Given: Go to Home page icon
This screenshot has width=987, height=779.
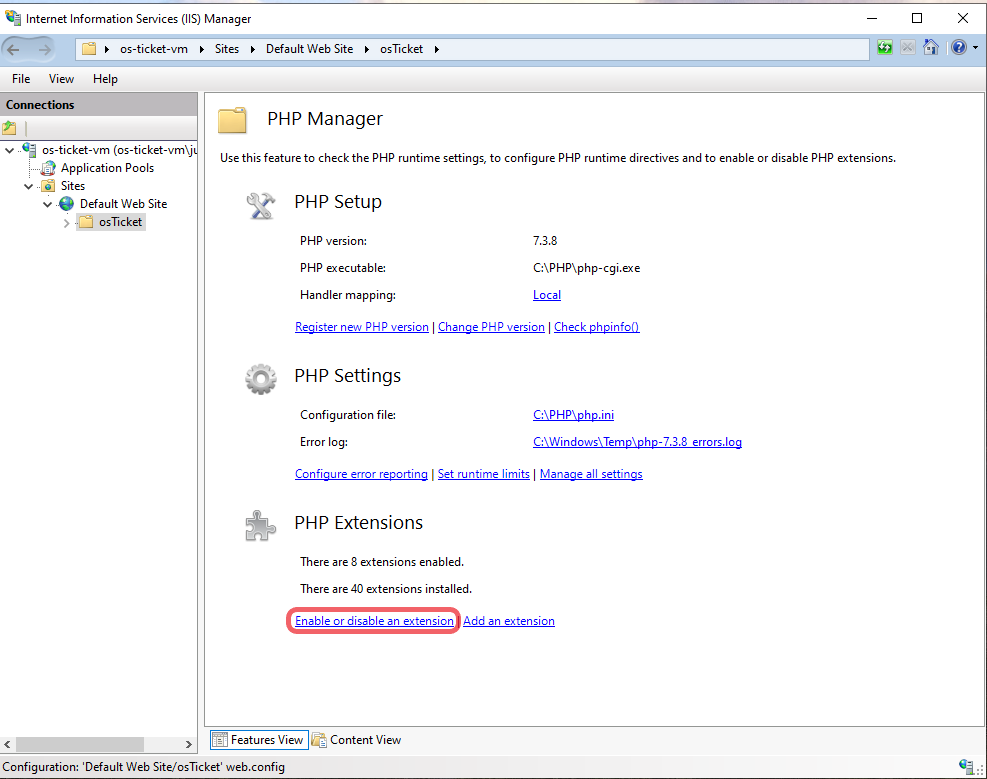Looking at the screenshot, I should coord(930,48).
